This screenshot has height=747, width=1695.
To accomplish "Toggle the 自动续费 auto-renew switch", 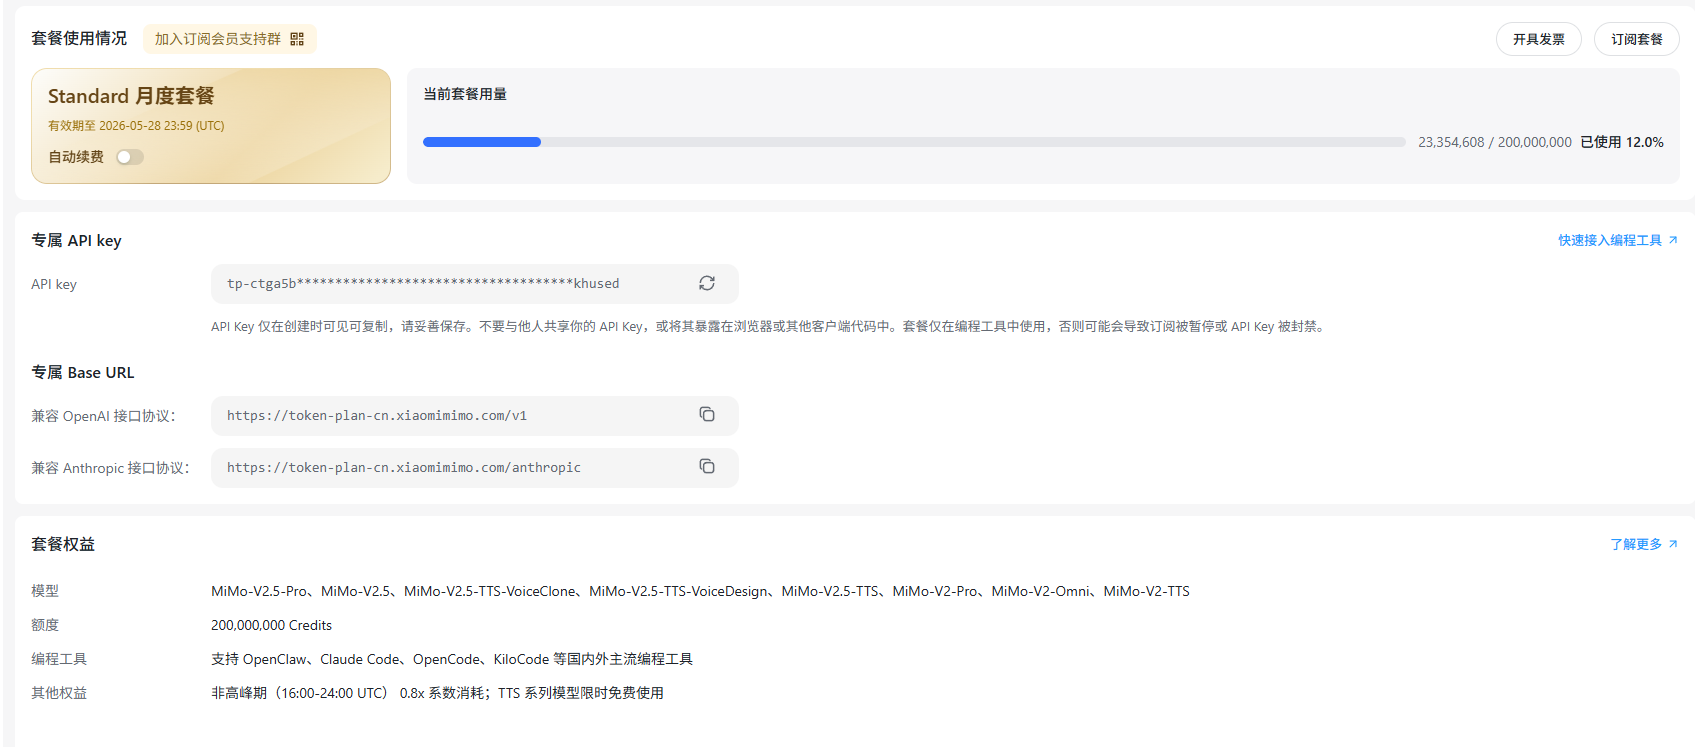I will coord(130,157).
